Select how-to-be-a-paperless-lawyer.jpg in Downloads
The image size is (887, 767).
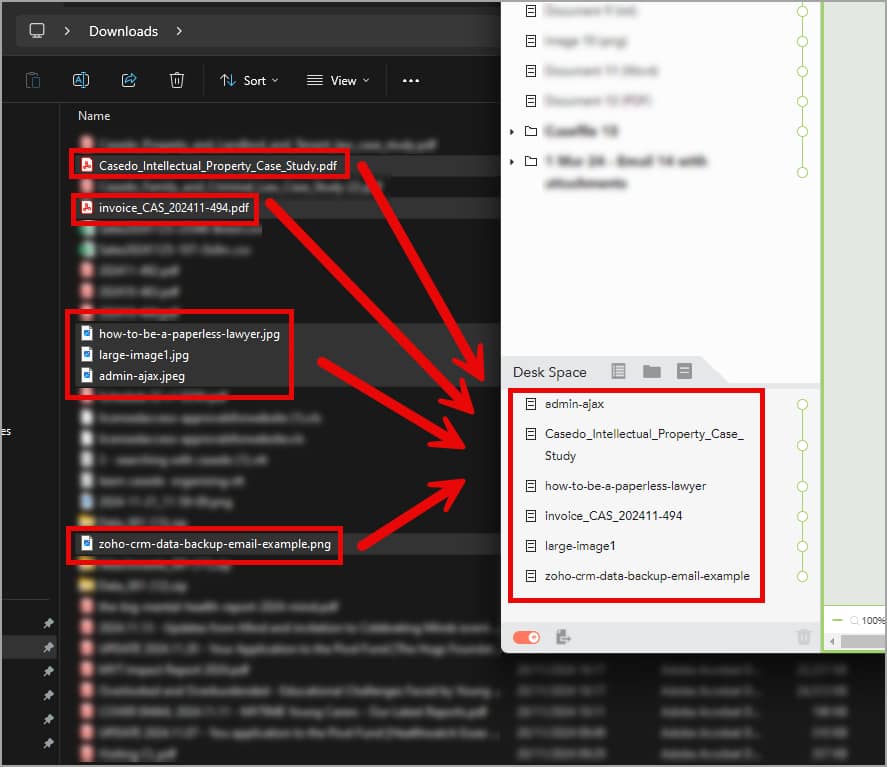(x=189, y=334)
